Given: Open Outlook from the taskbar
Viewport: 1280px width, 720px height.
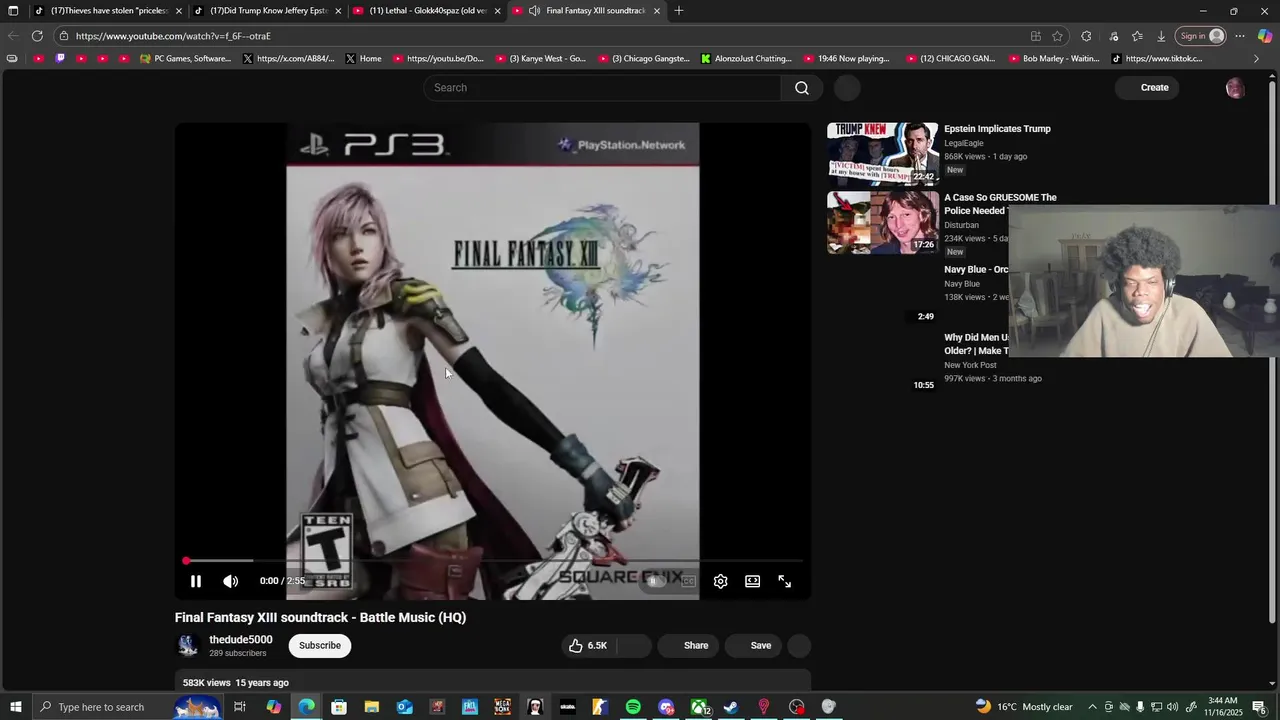Looking at the screenshot, I should click(404, 707).
